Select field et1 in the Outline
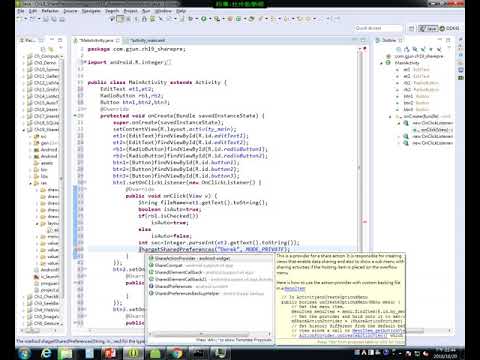This screenshot has width=480, height=360. pos(413,69)
